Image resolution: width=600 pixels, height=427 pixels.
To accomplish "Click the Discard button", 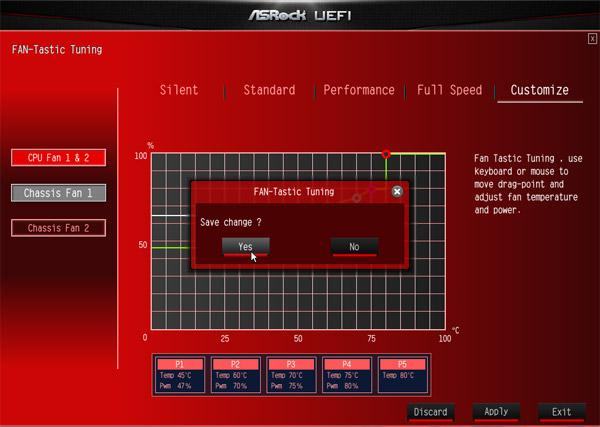I will (430, 412).
